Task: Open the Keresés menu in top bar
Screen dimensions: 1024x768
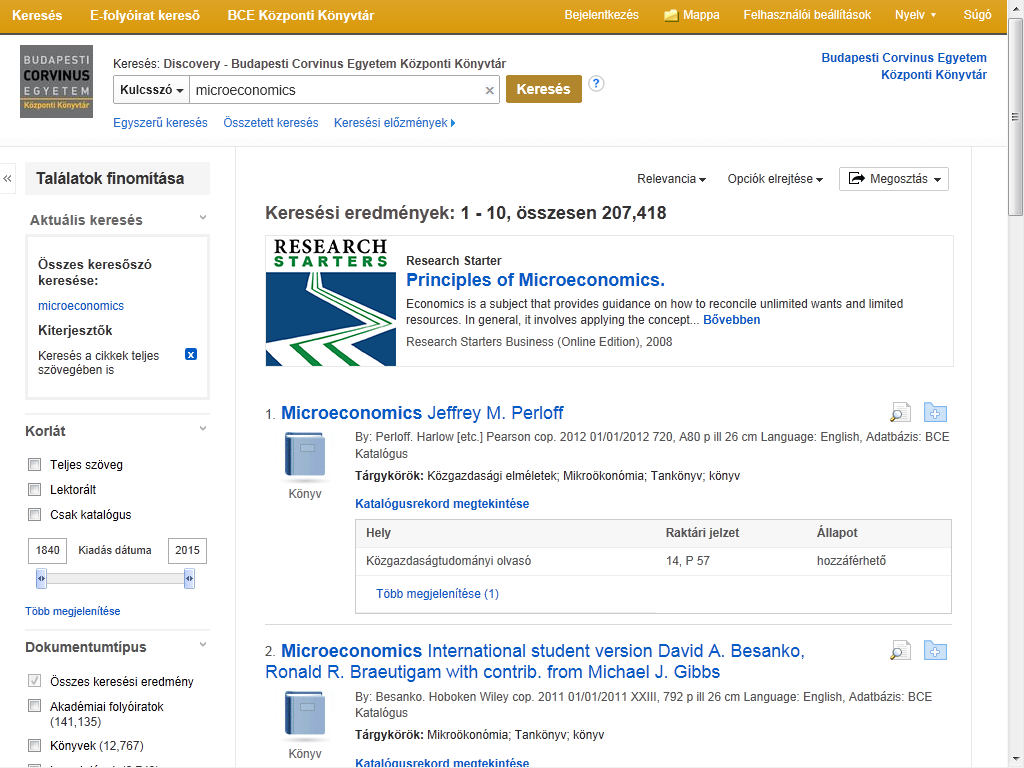Action: coord(37,15)
